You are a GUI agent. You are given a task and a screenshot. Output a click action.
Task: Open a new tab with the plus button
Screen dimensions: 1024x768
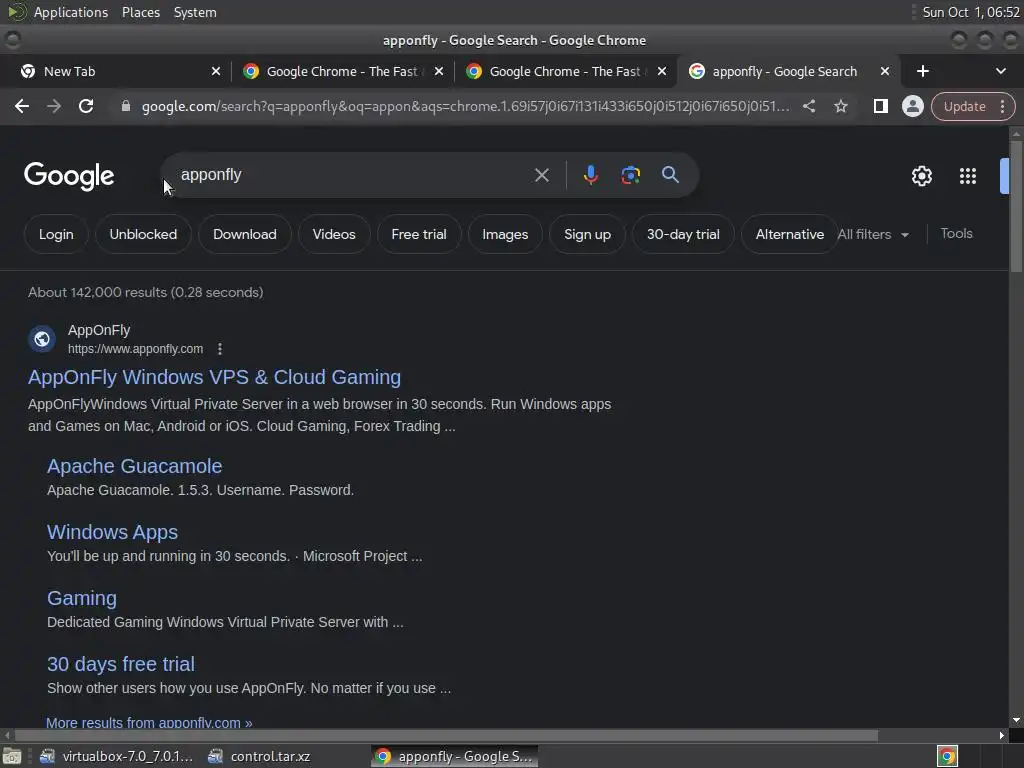pos(922,71)
